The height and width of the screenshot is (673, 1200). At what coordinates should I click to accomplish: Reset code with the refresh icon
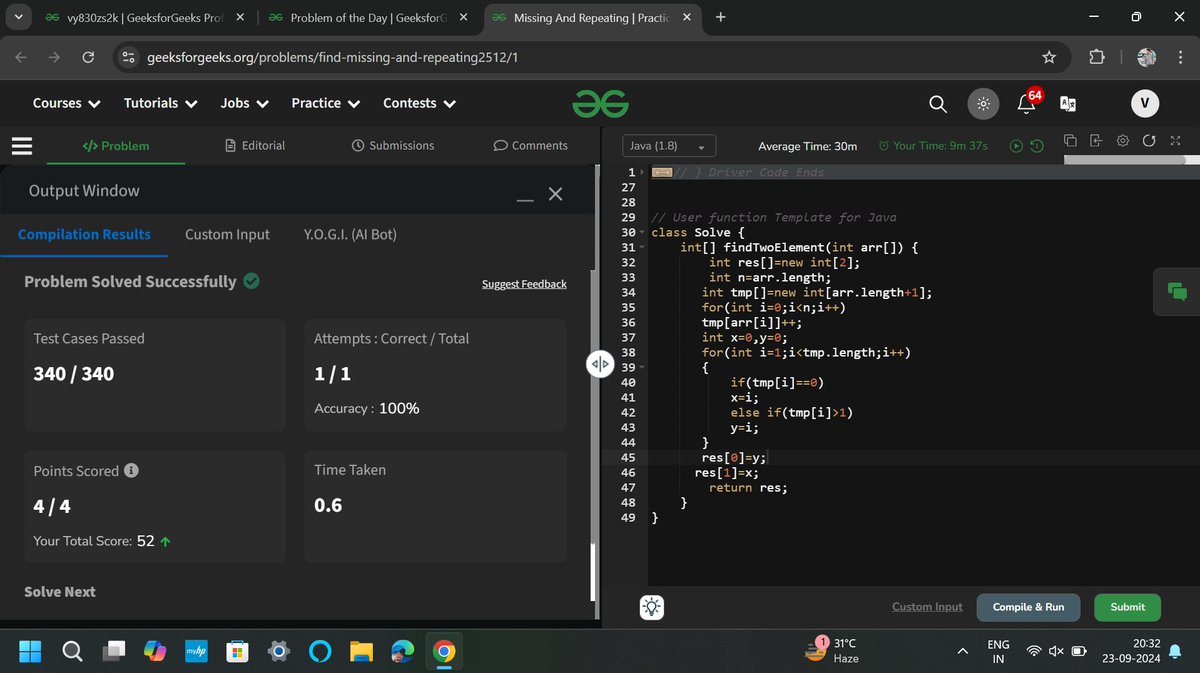pos(1149,141)
